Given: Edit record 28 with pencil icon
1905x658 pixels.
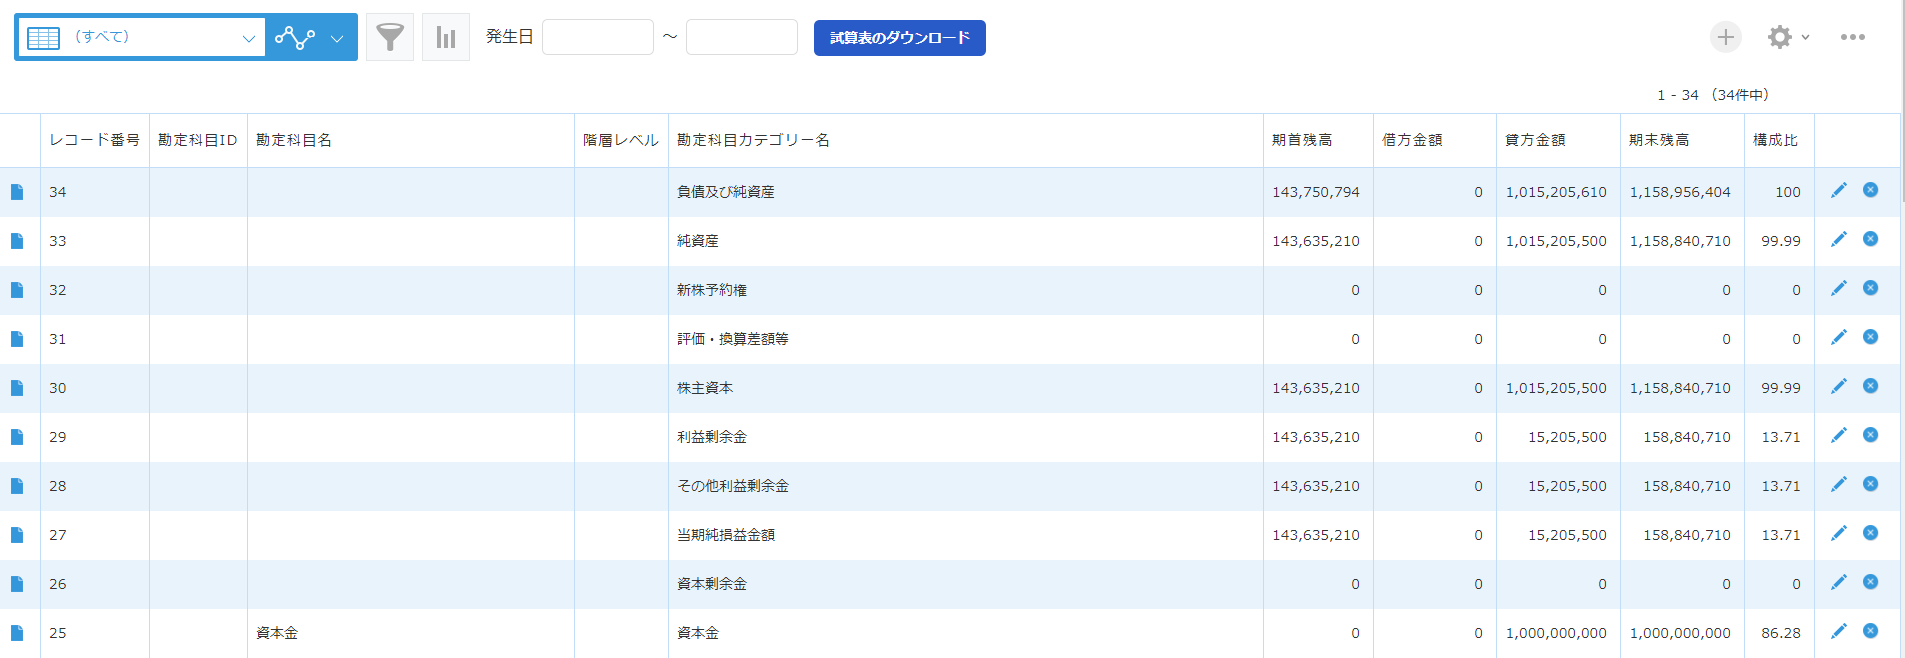Looking at the screenshot, I should 1838,484.
